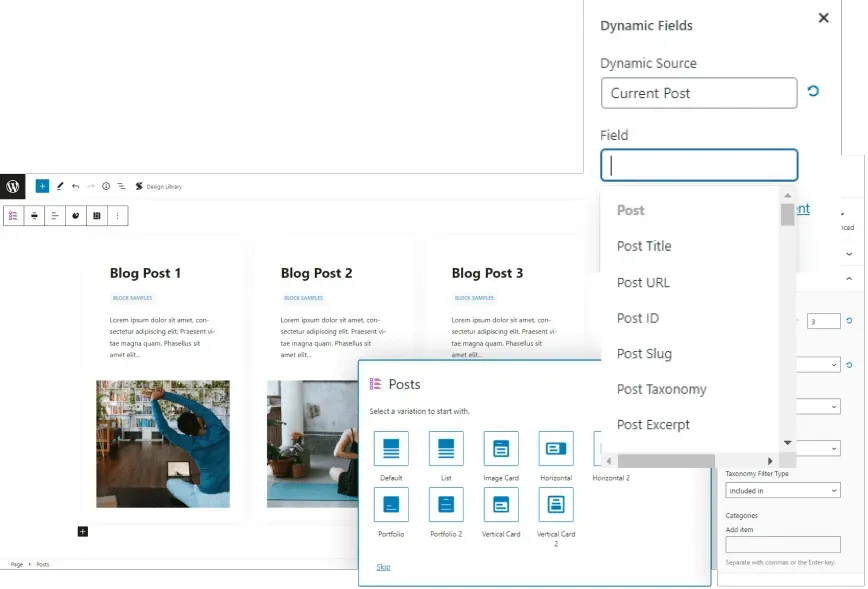868x589 pixels.
Task: Select the Portfolio 2 variation
Action: (446, 505)
